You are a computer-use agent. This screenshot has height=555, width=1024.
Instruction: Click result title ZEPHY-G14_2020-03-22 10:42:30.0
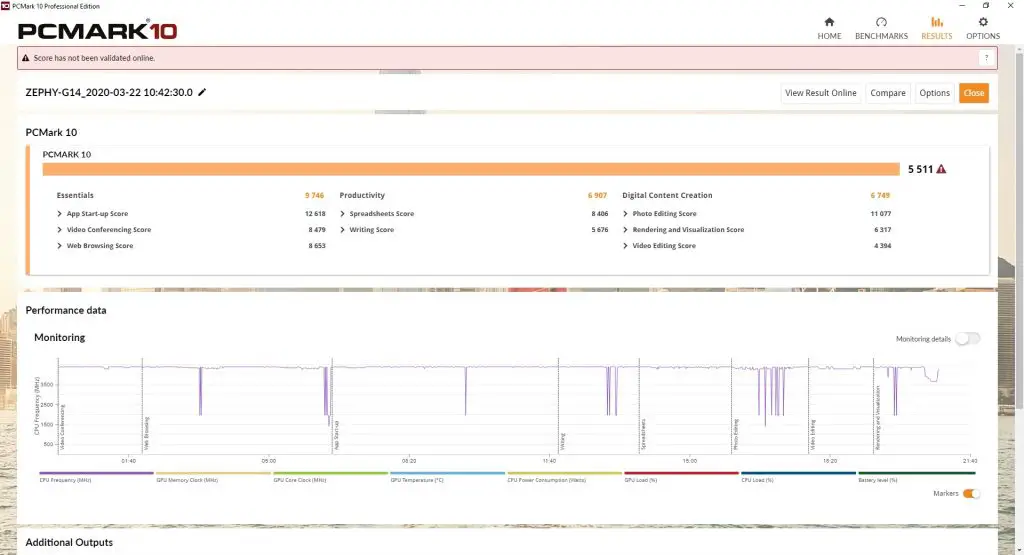pos(109,93)
